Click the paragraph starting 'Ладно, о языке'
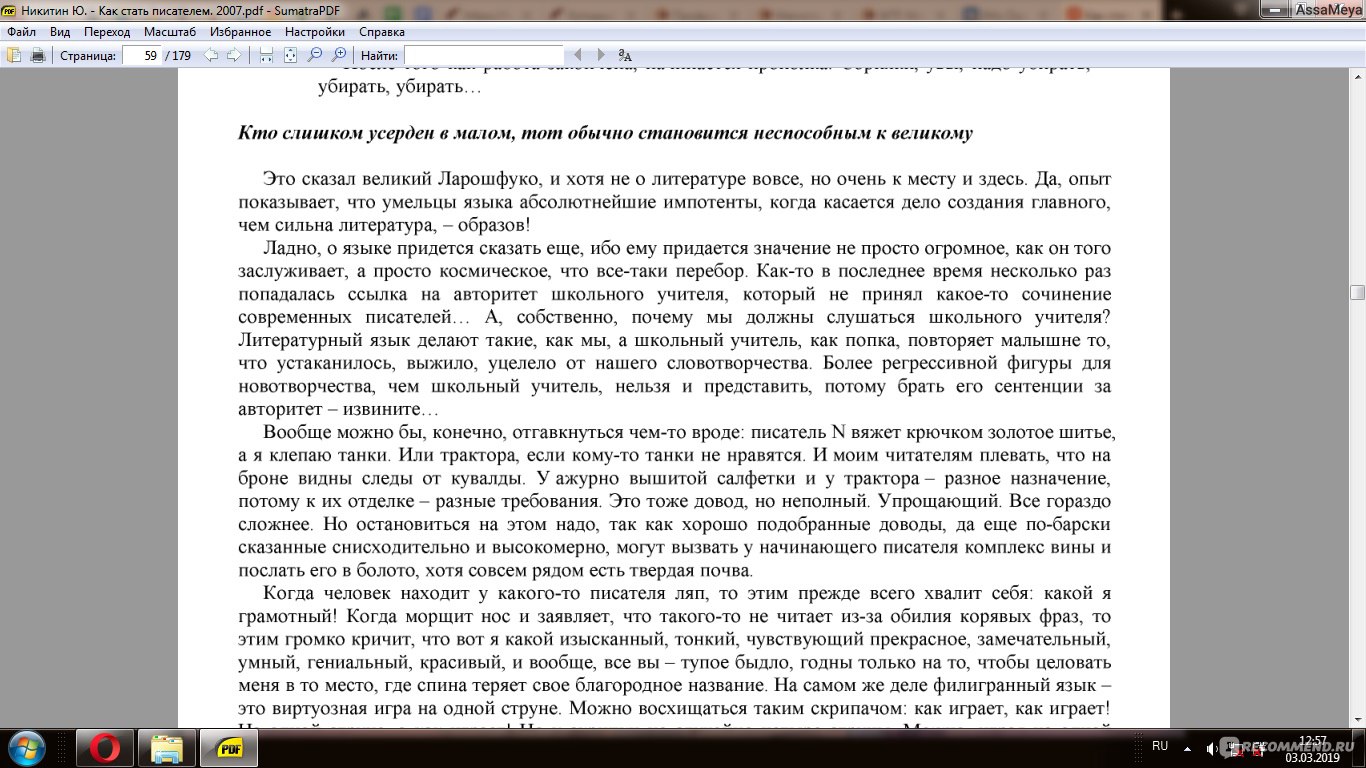Viewport: 1366px width, 768px height. [675, 329]
